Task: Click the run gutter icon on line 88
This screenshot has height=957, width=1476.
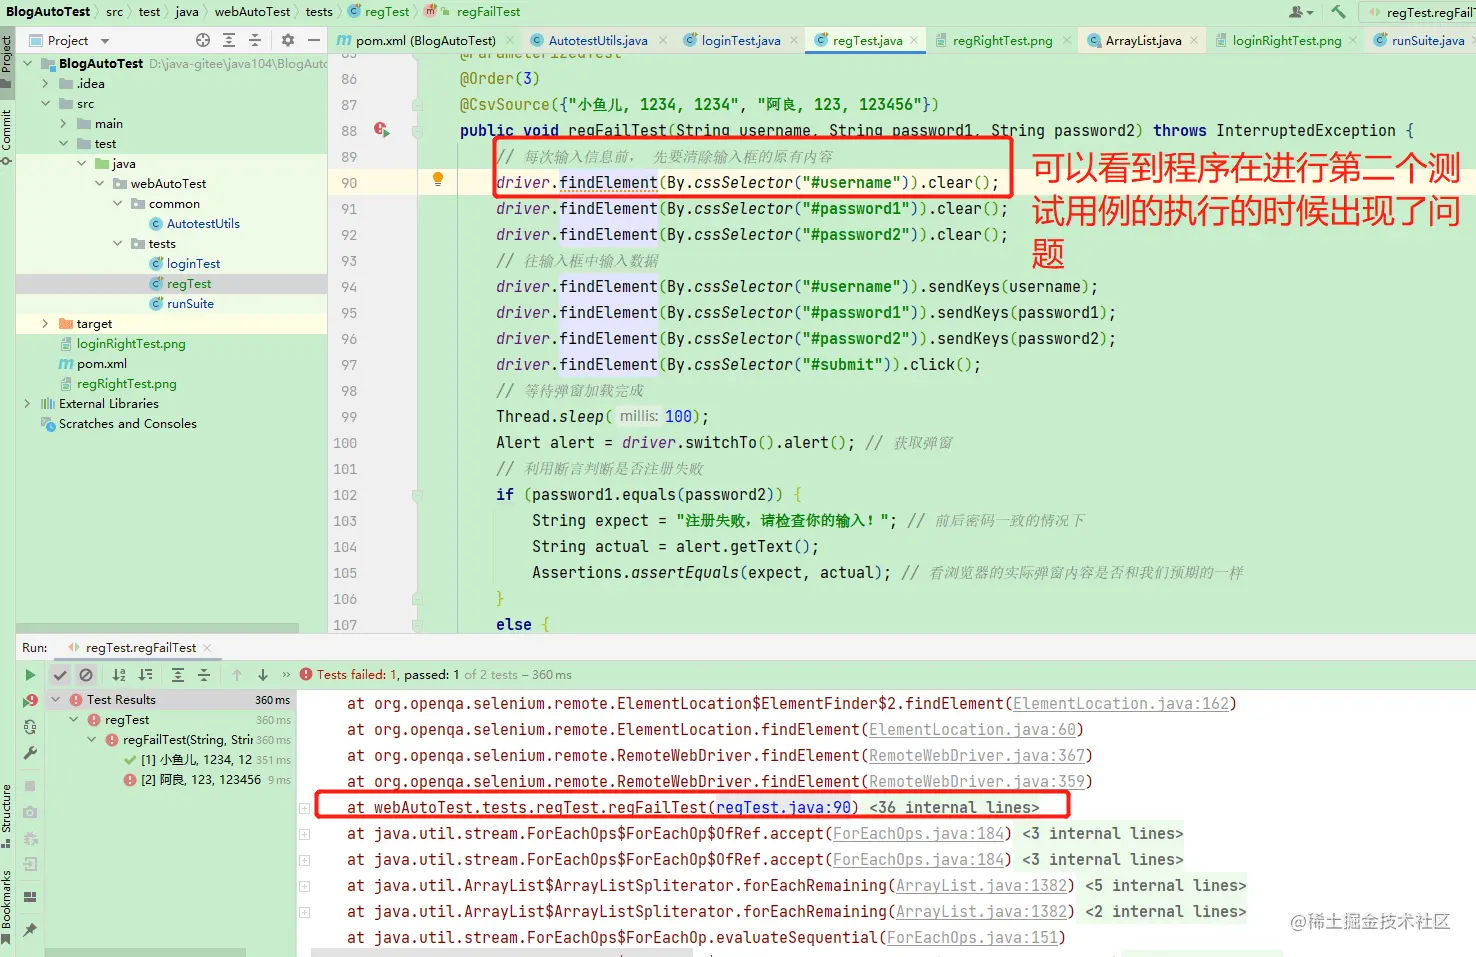Action: point(381,130)
